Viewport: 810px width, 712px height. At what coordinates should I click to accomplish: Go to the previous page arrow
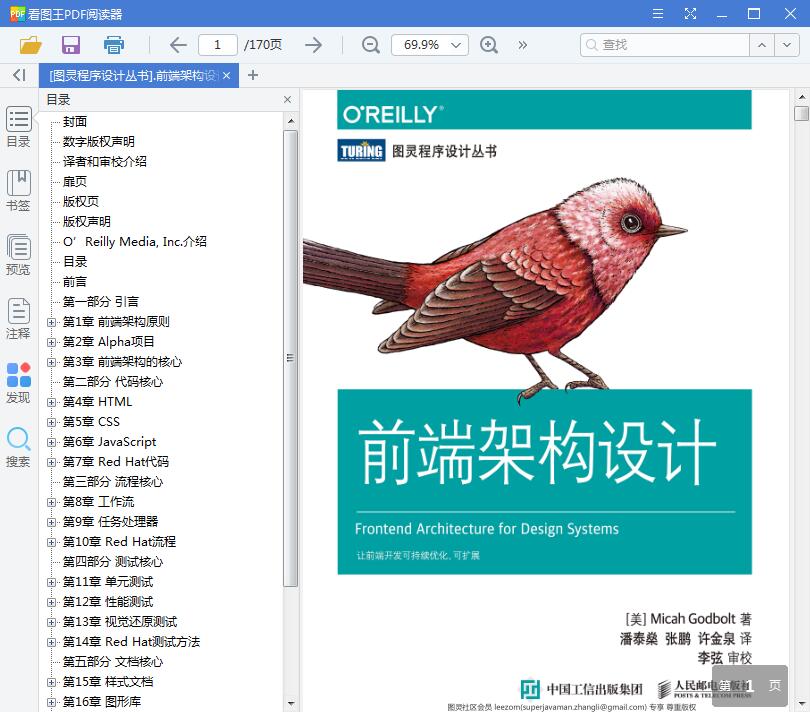point(178,45)
